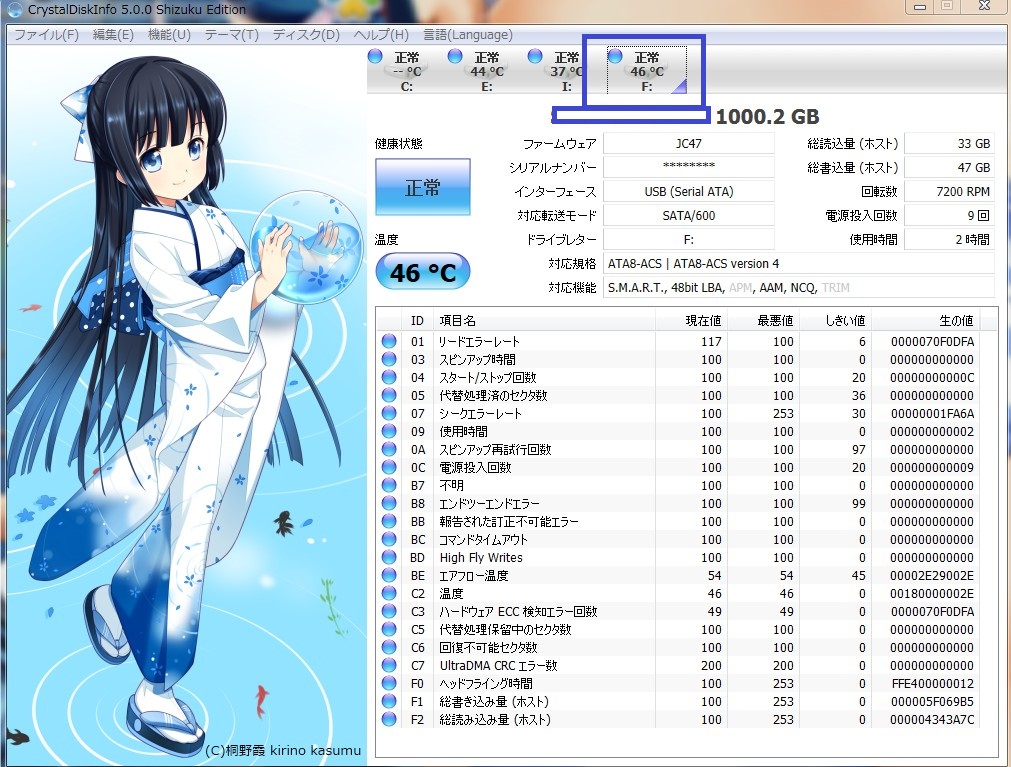
Task: Click status icon for F2 総読み込み量
Action: [x=389, y=719]
